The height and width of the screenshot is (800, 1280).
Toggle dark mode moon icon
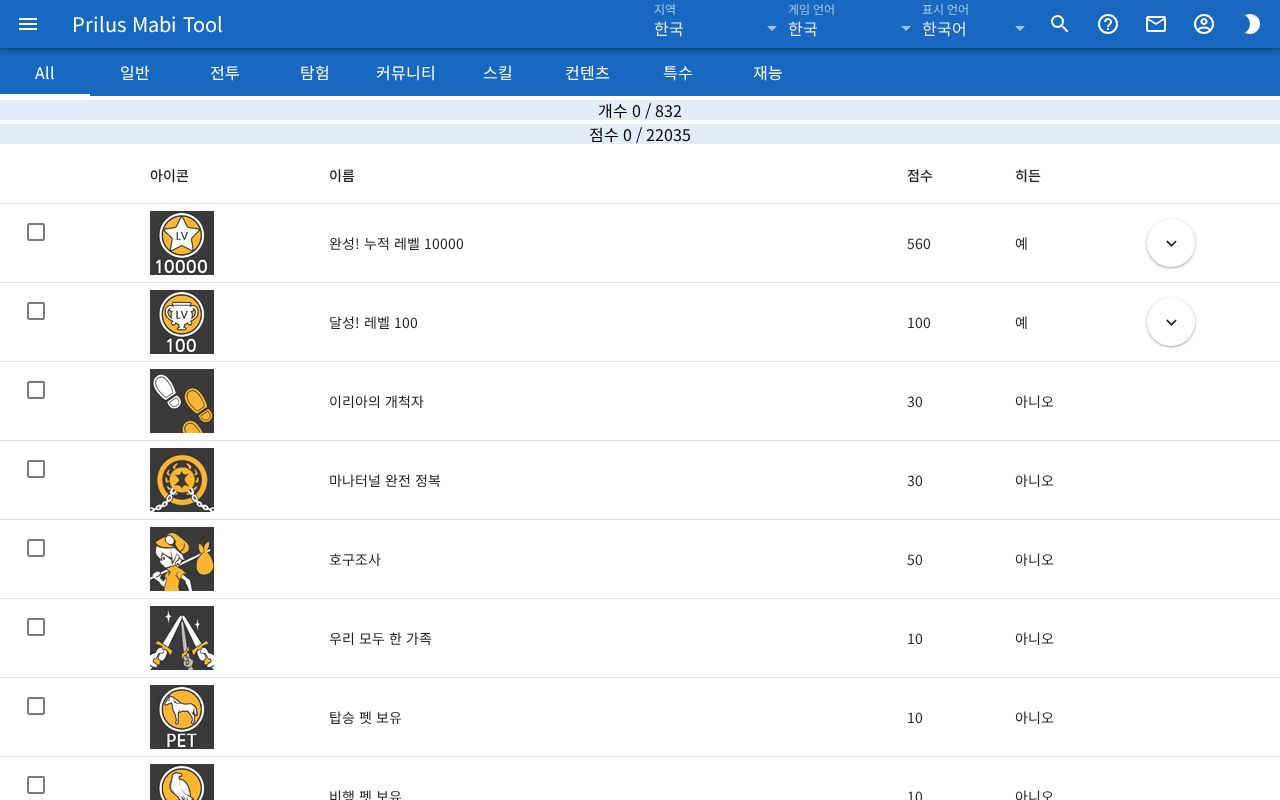(1252, 24)
